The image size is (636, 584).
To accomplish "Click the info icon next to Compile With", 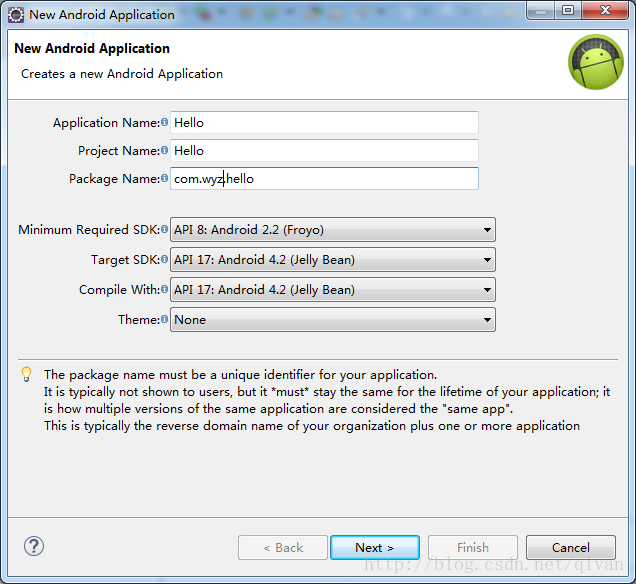I will tap(164, 289).
